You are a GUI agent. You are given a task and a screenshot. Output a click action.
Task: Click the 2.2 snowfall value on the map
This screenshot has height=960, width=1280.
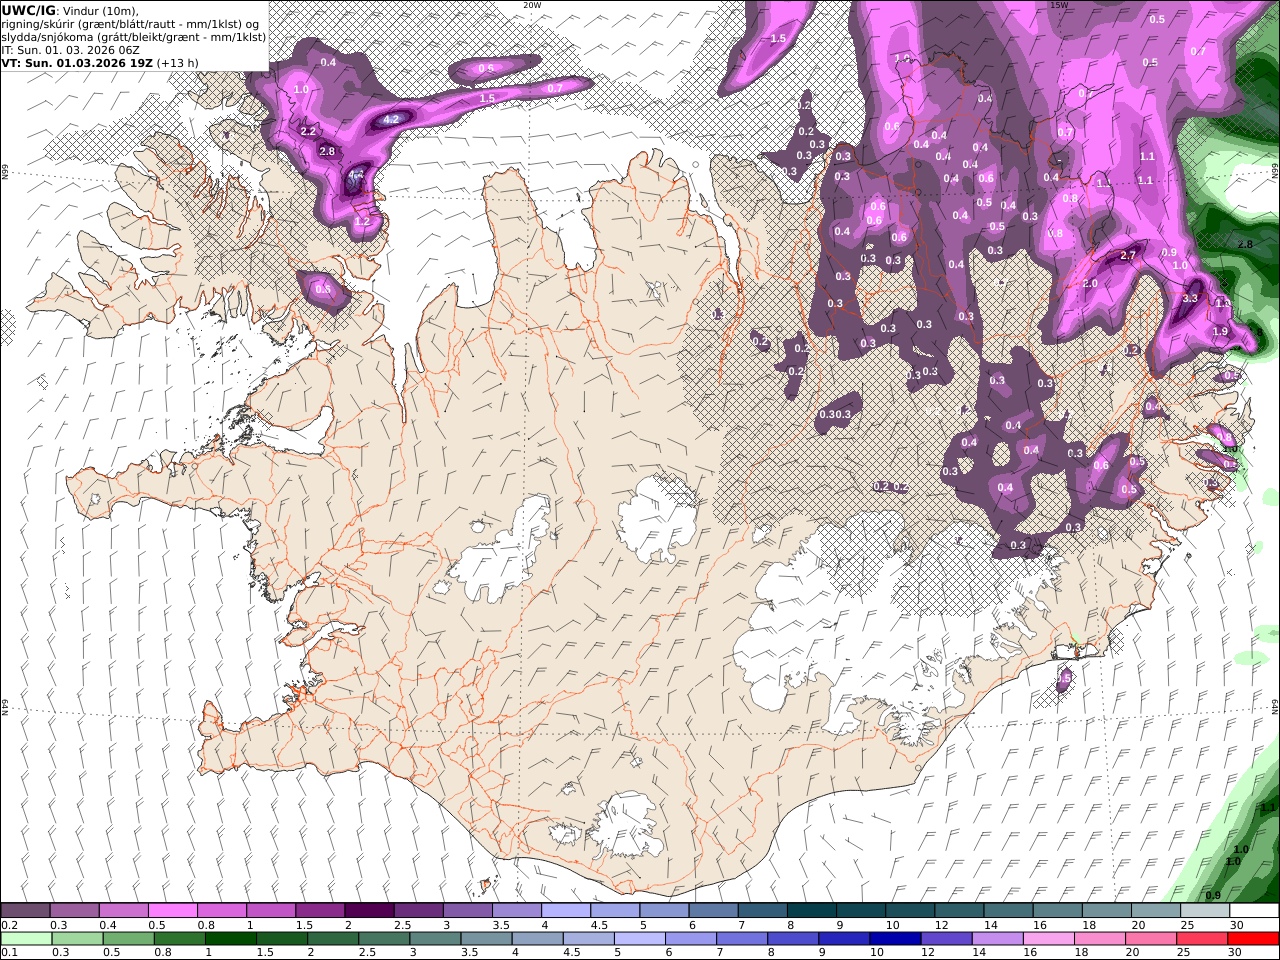[308, 131]
